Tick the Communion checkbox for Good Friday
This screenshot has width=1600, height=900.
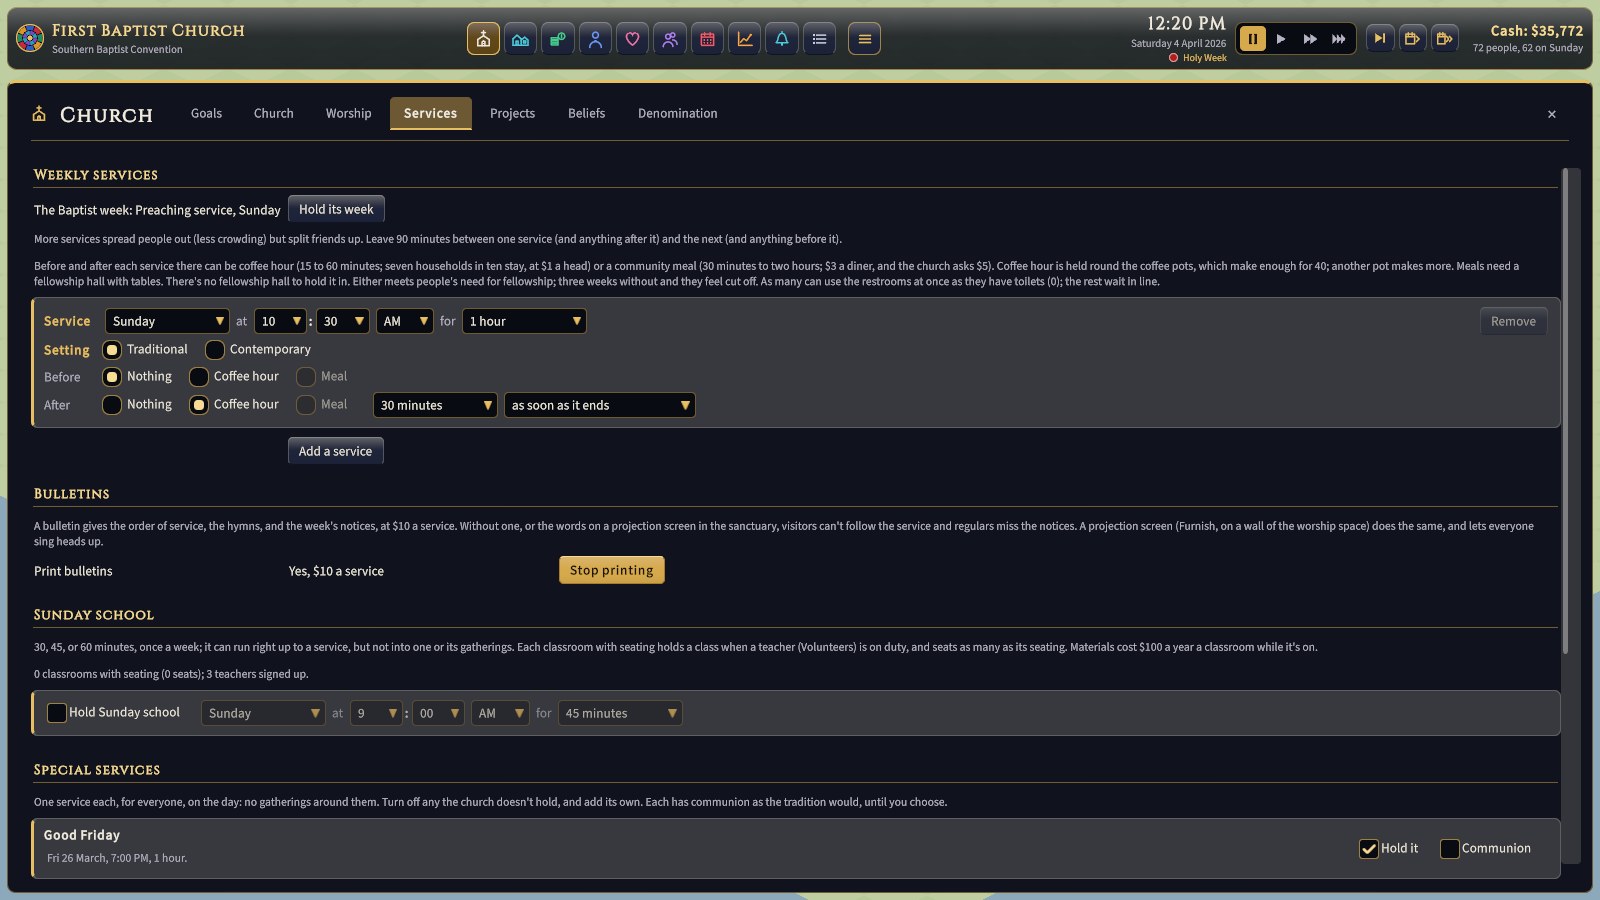tap(1450, 849)
